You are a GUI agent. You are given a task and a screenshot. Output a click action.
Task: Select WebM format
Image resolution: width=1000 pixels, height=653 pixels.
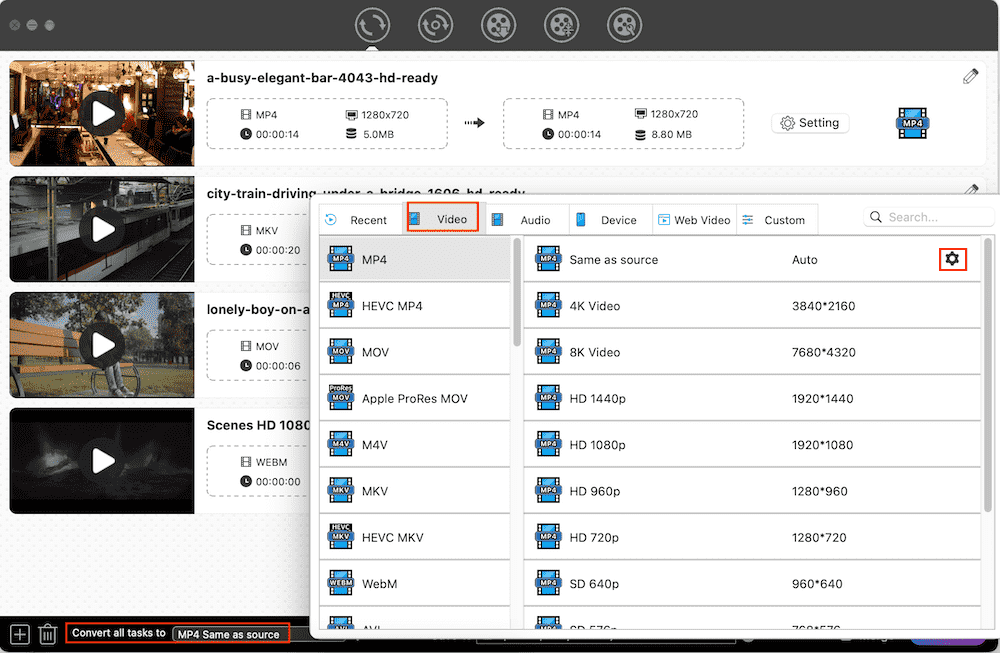pos(415,583)
